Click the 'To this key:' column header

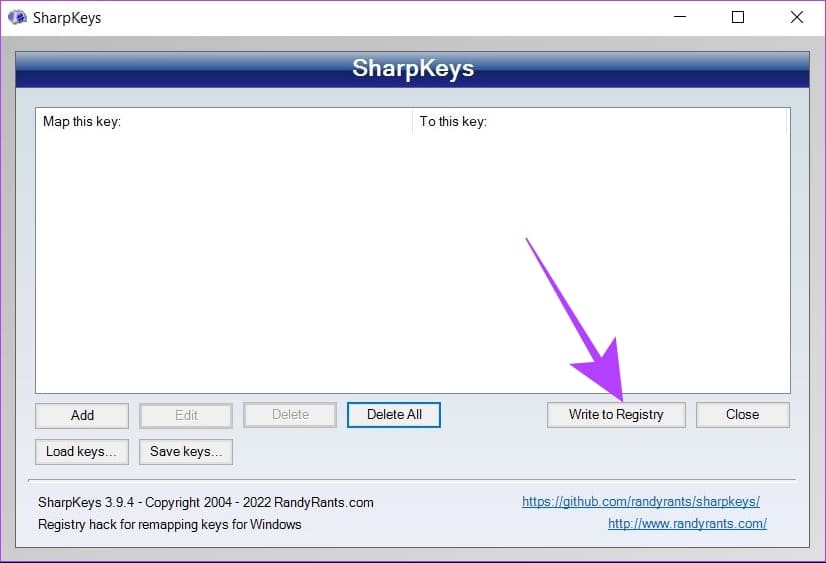(x=599, y=122)
